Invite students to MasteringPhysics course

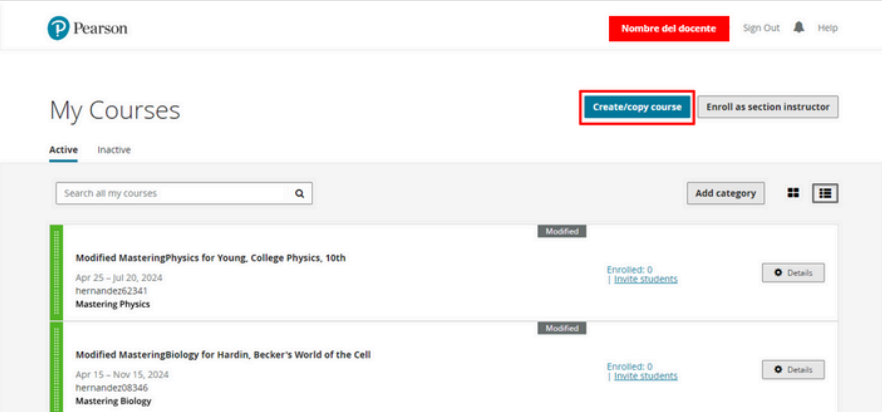click(646, 279)
